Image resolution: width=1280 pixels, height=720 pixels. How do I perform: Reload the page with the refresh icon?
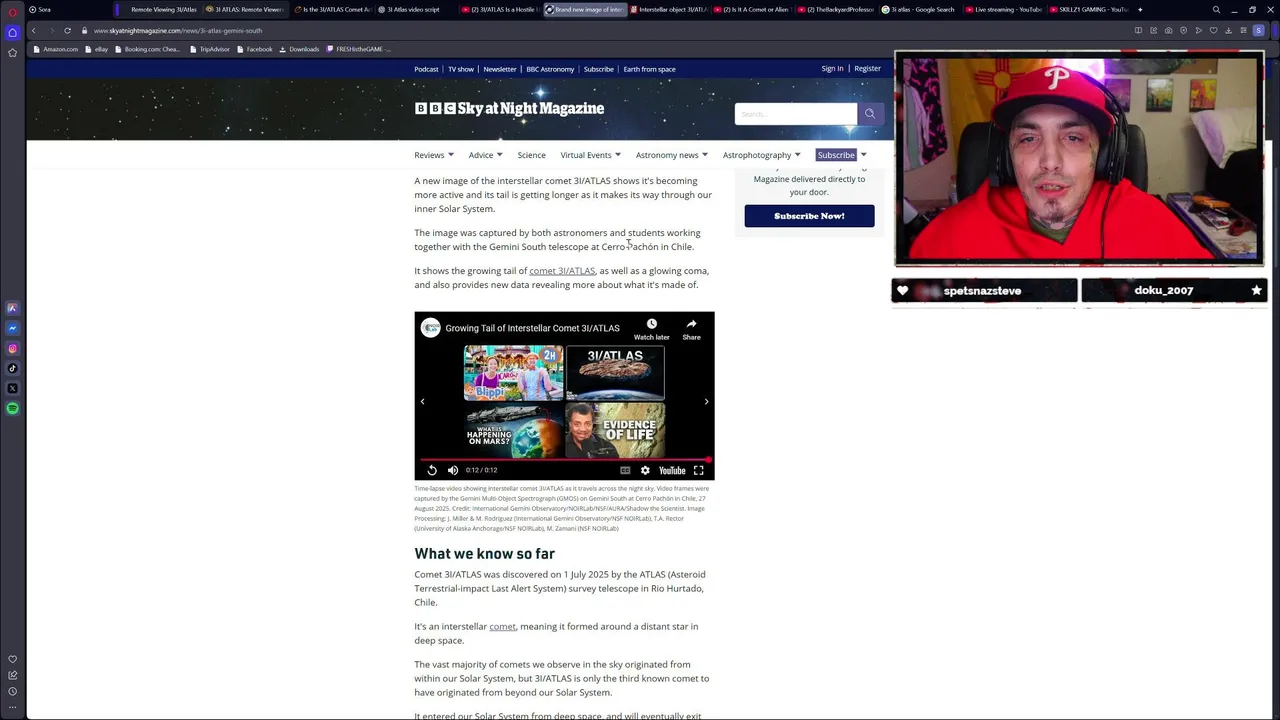click(67, 30)
